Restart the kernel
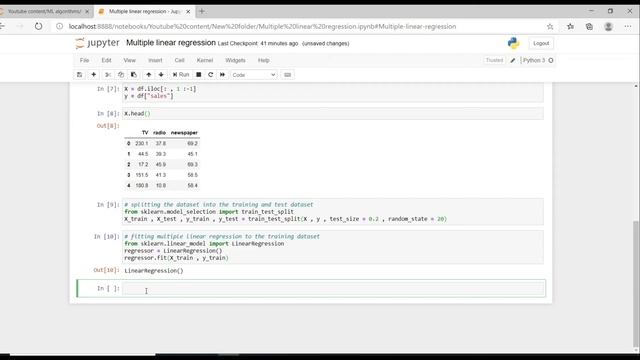The image size is (640, 360). 211,75
